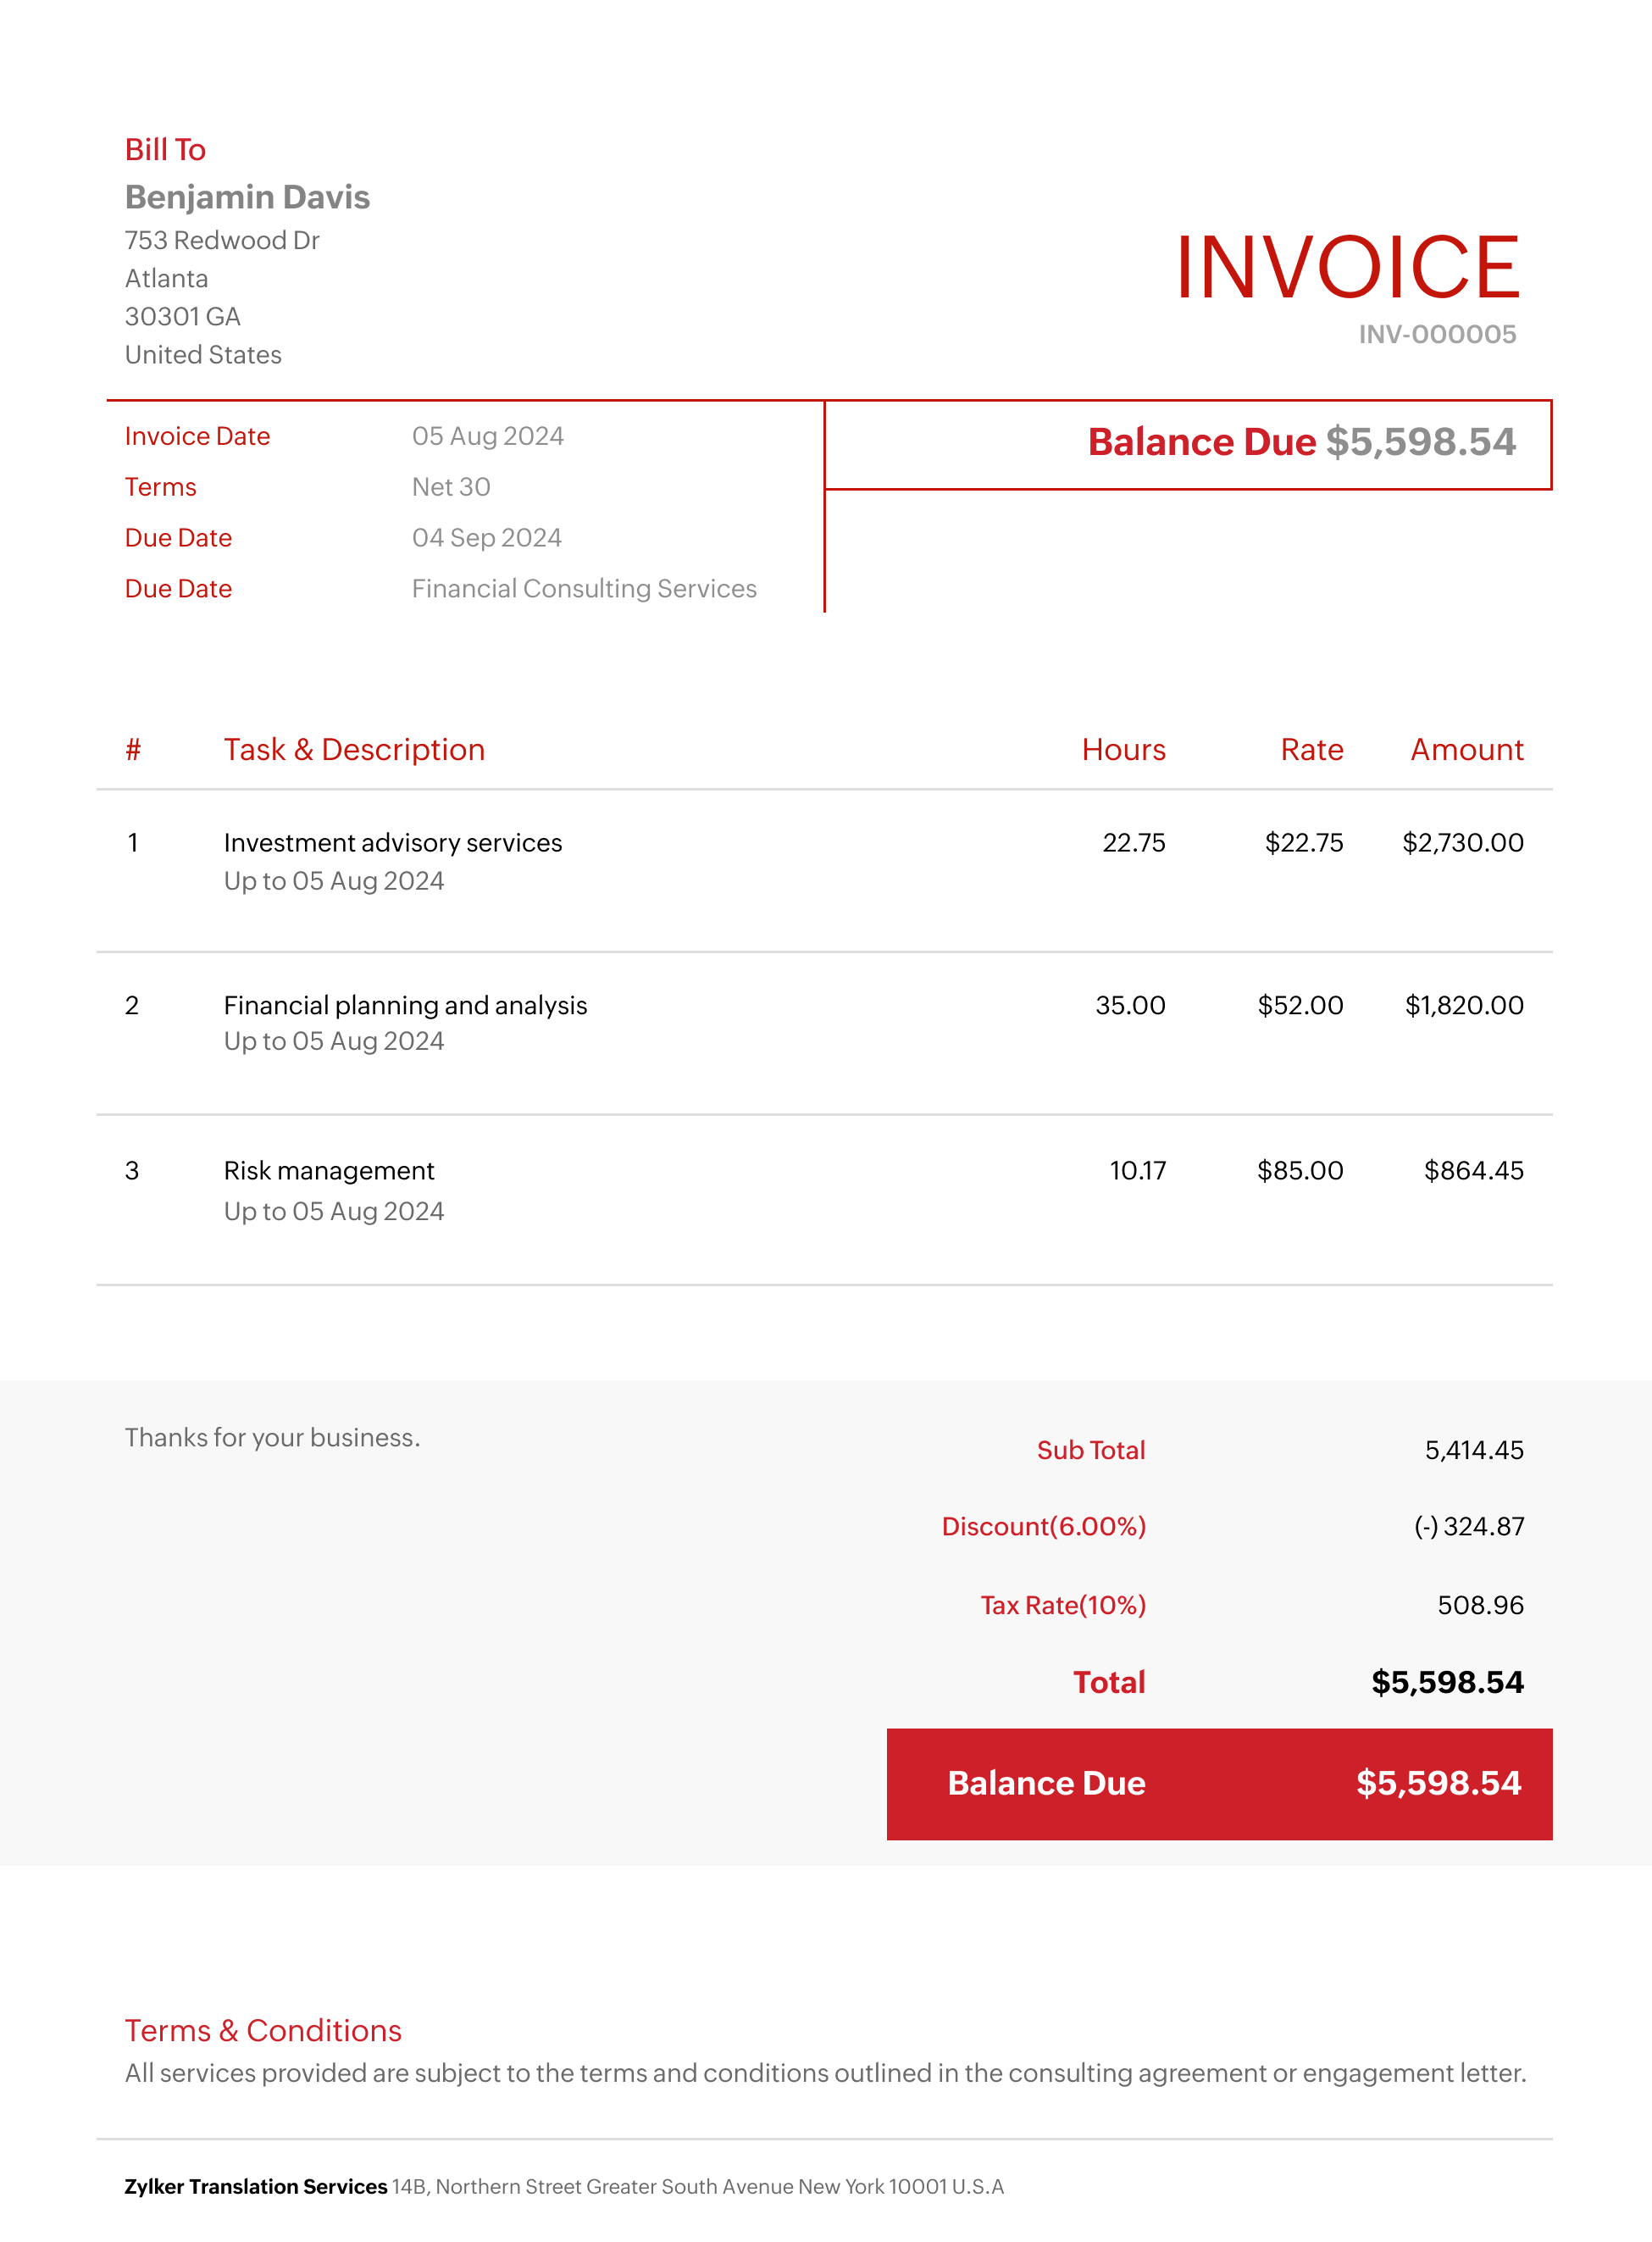Select the Investment advisory services line item
This screenshot has height=2242, width=1652.
pyautogui.click(x=393, y=843)
